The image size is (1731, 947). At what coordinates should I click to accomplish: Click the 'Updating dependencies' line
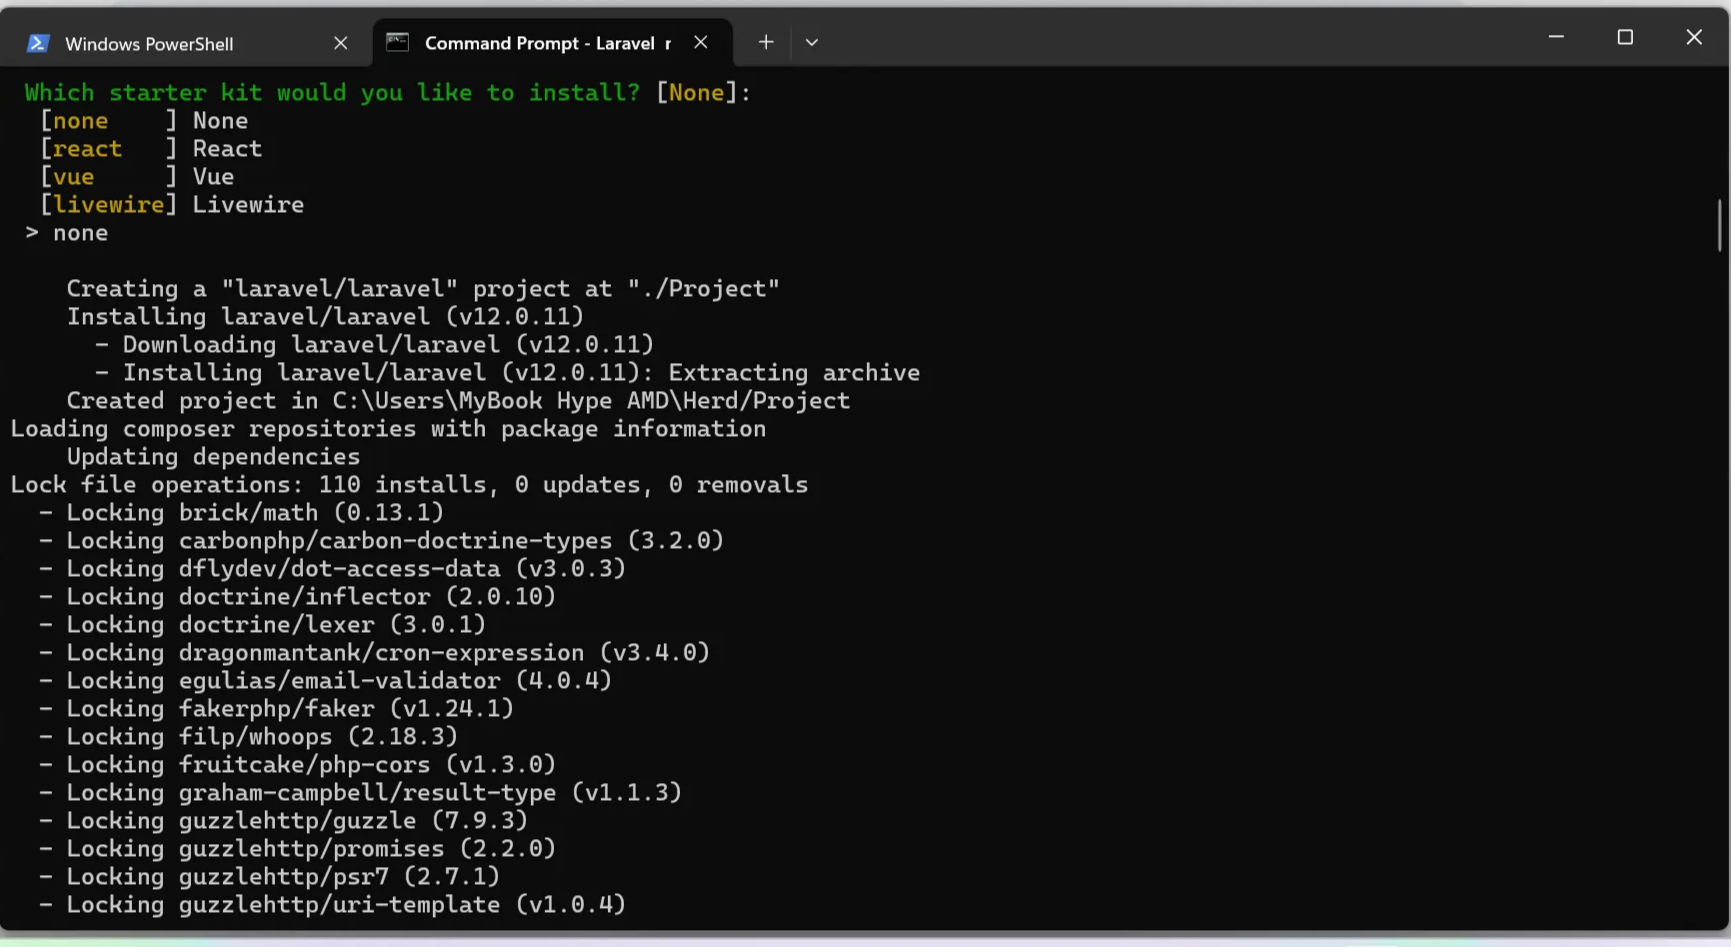[x=213, y=457]
